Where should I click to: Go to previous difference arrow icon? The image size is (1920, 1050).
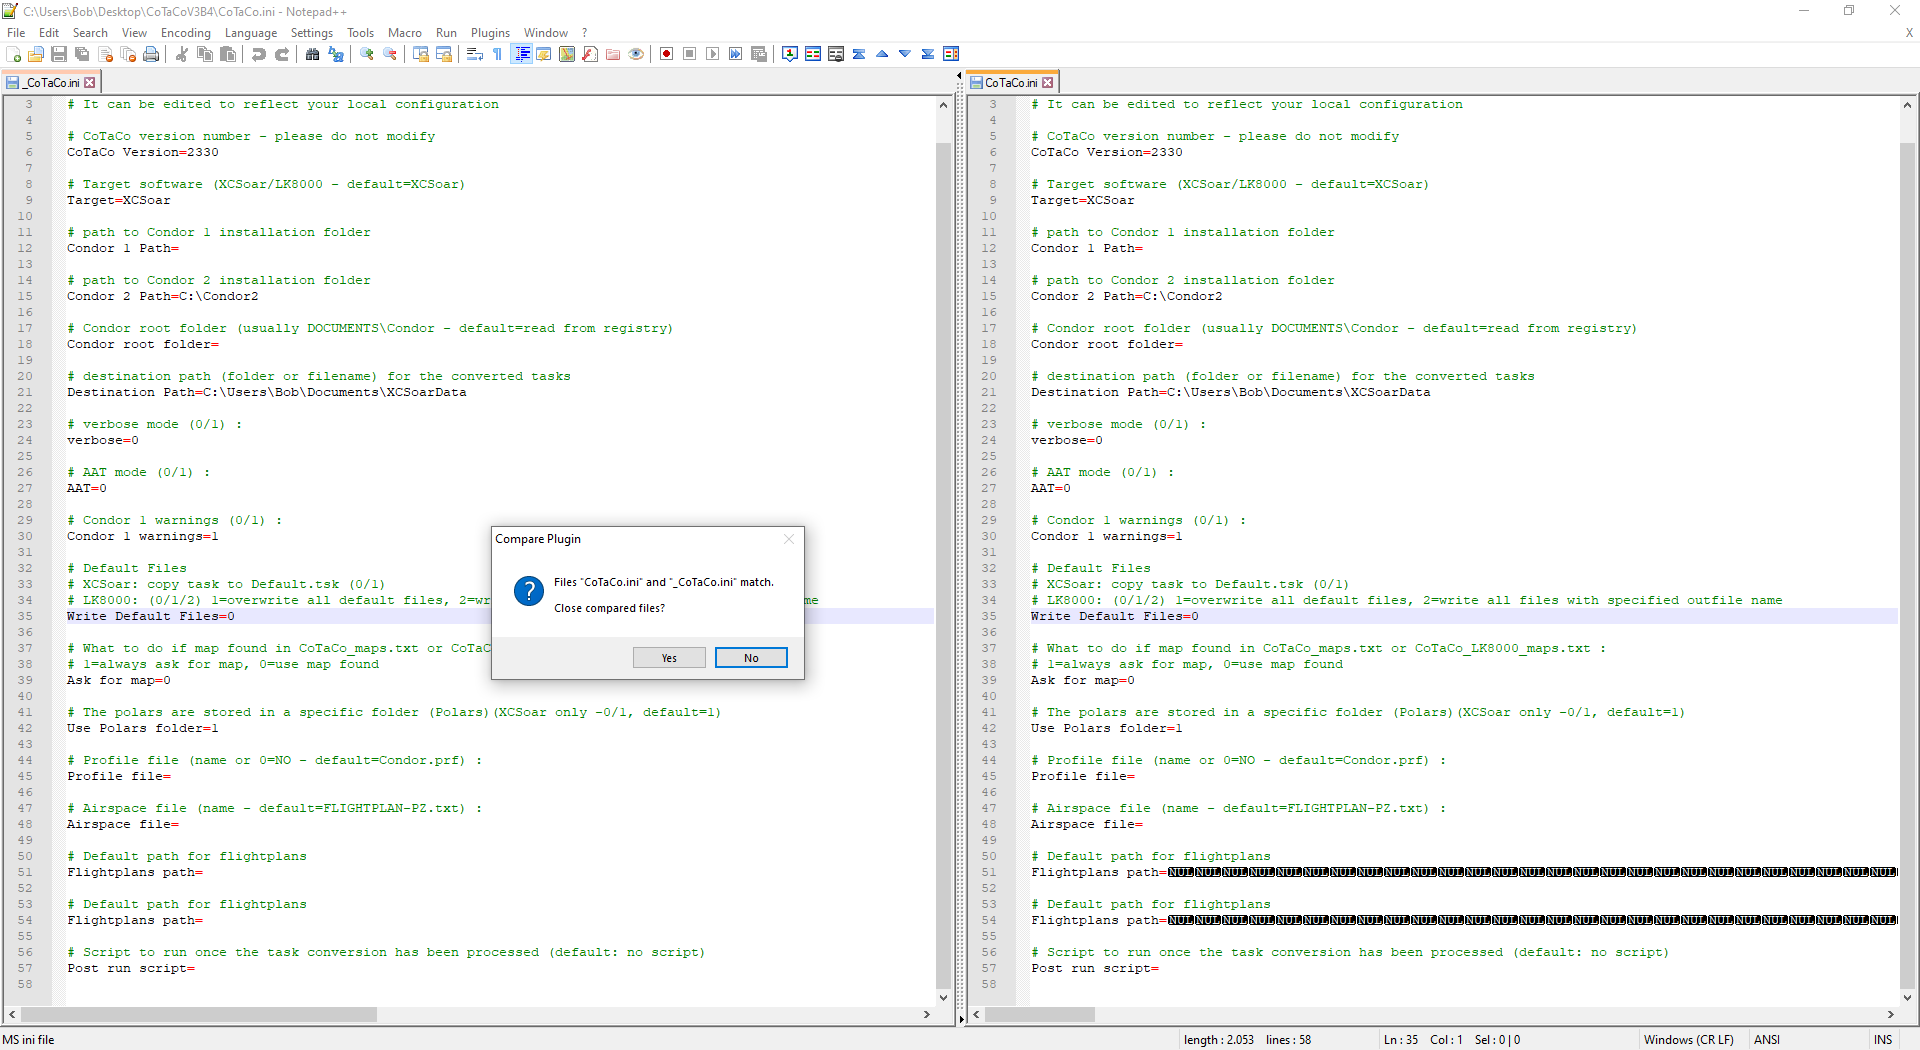coord(882,54)
